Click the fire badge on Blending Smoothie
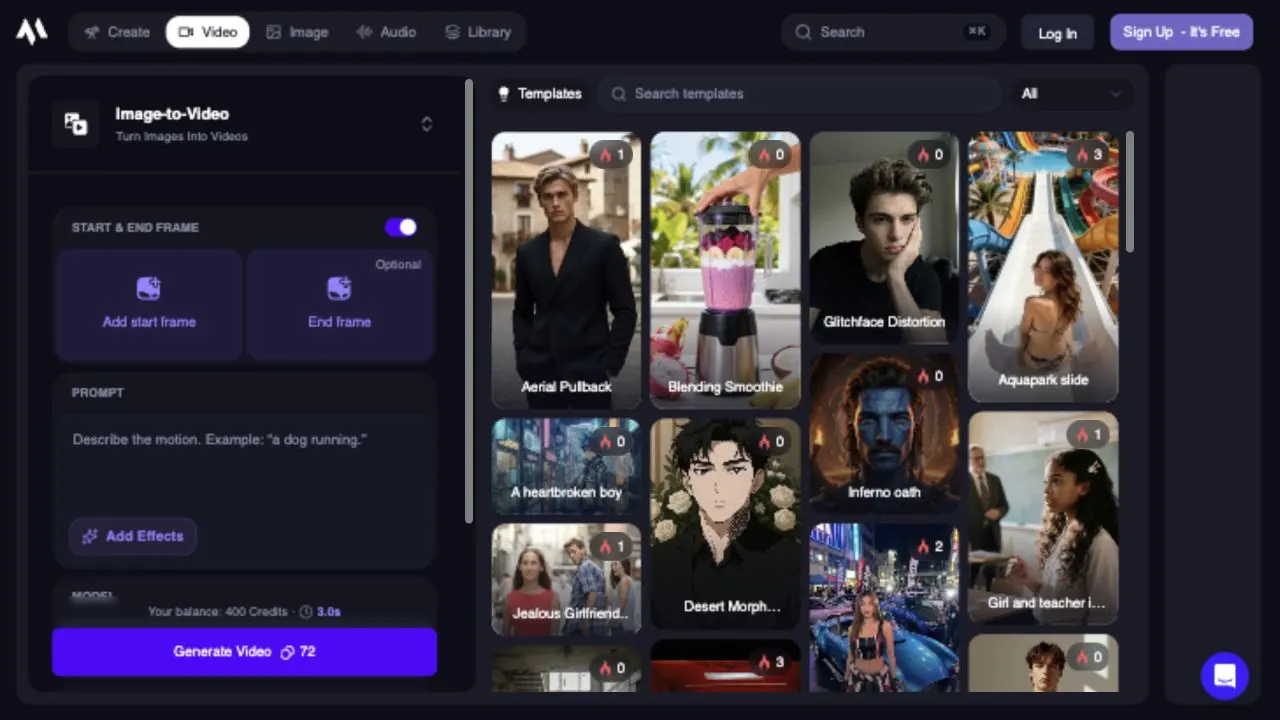The width and height of the screenshot is (1280, 720). point(771,155)
